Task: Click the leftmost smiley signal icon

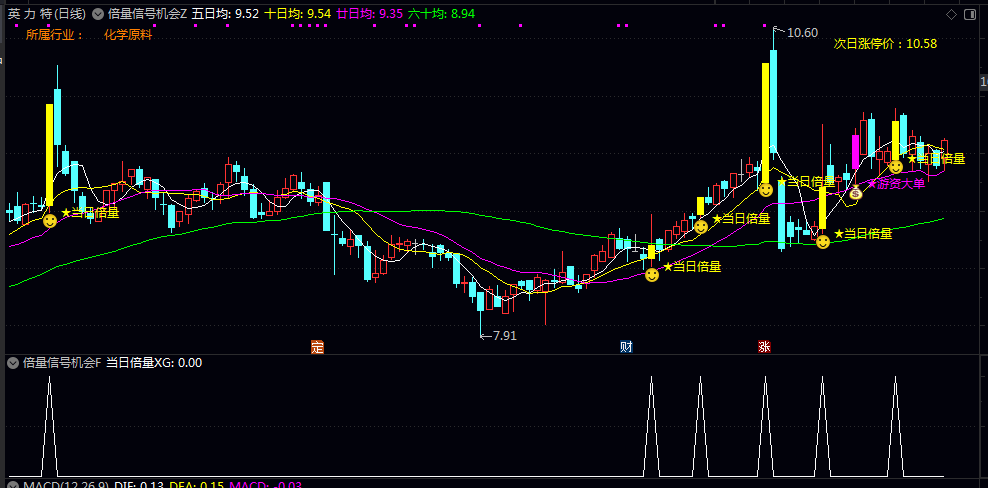Action: coord(50,221)
